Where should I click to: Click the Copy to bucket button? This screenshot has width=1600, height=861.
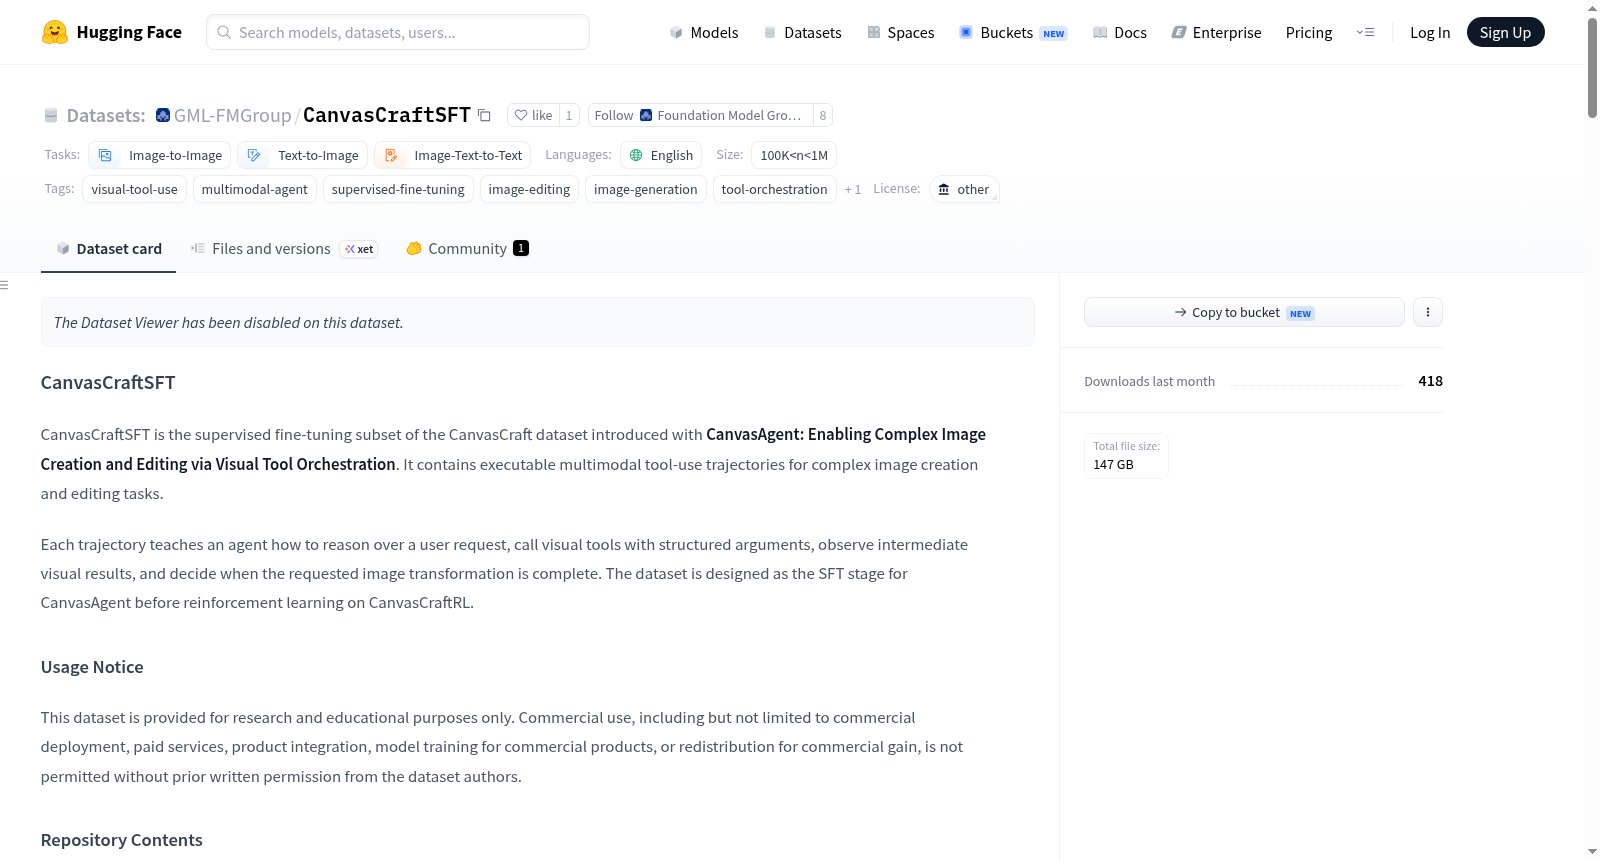click(x=1244, y=312)
